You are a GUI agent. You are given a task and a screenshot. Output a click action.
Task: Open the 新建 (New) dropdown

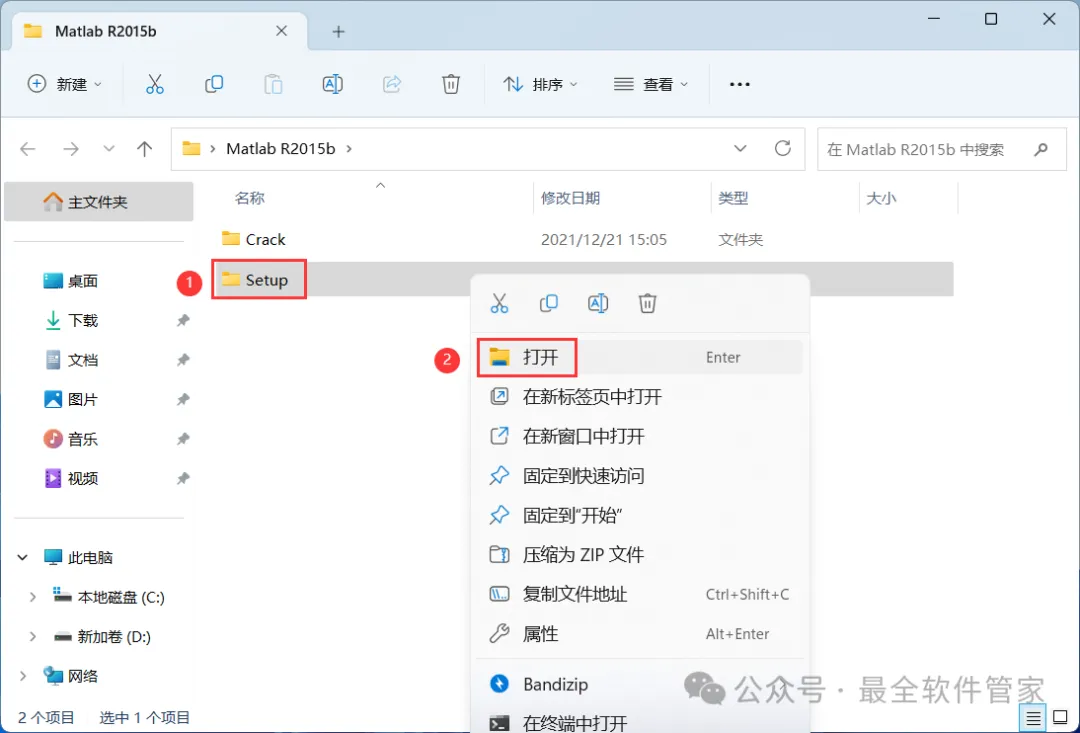pyautogui.click(x=64, y=84)
